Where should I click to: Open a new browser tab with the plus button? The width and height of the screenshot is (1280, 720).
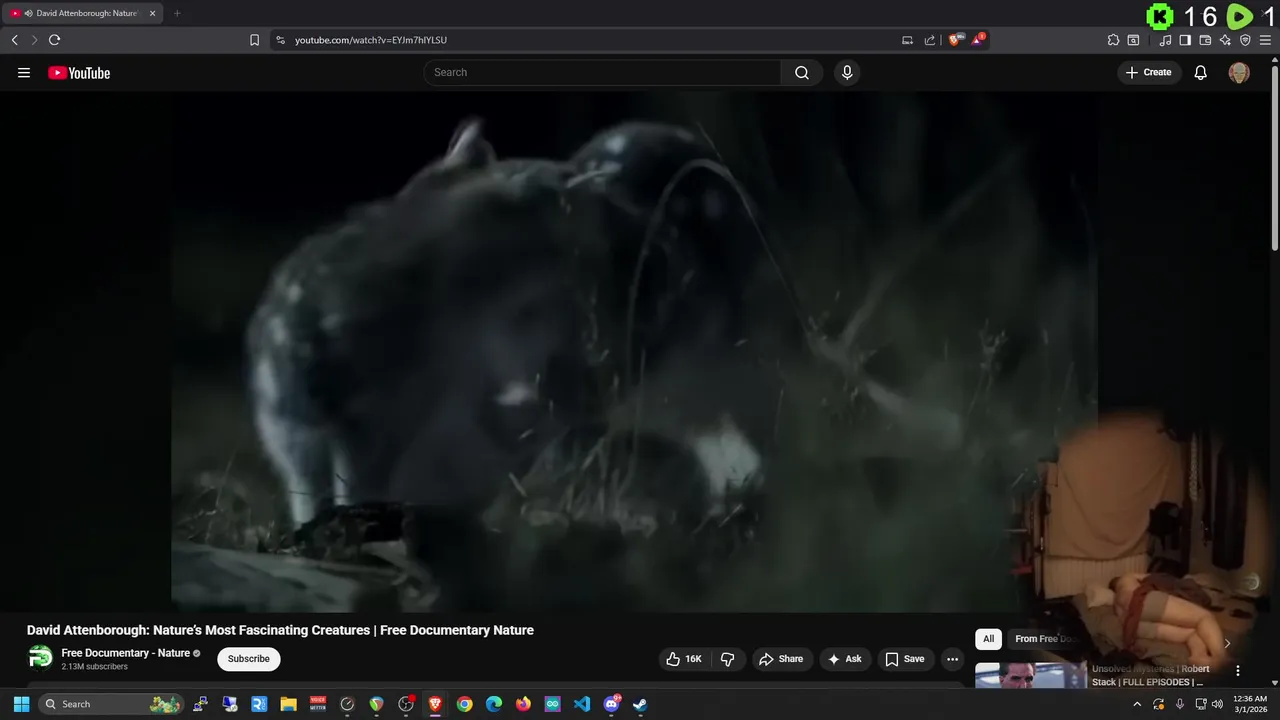(177, 13)
